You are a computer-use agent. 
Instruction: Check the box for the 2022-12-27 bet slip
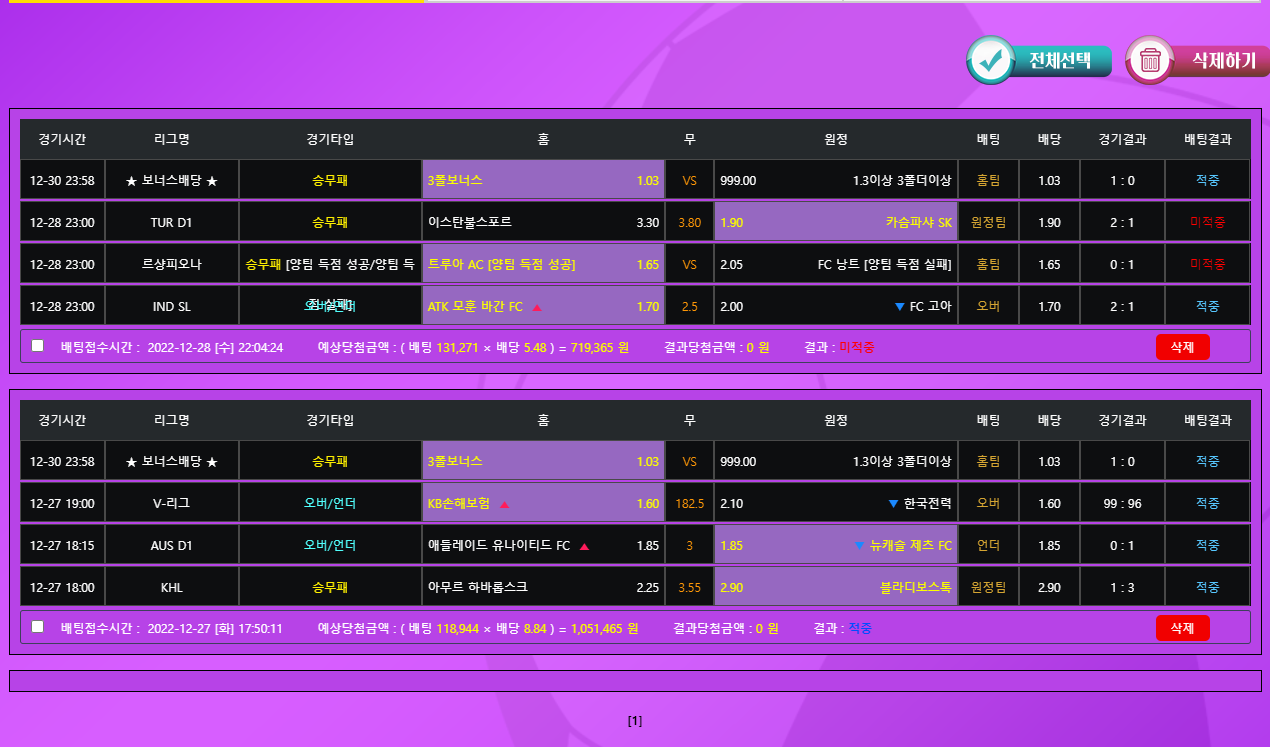click(38, 627)
